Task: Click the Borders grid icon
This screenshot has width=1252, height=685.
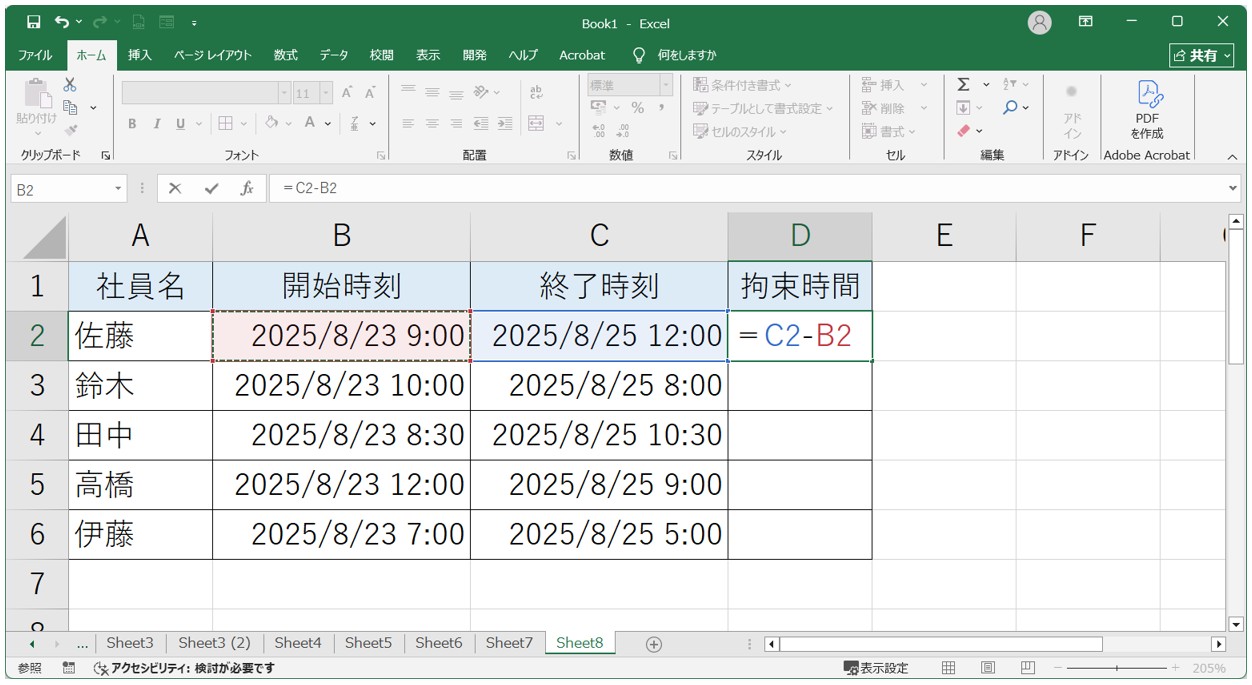Action: click(225, 123)
